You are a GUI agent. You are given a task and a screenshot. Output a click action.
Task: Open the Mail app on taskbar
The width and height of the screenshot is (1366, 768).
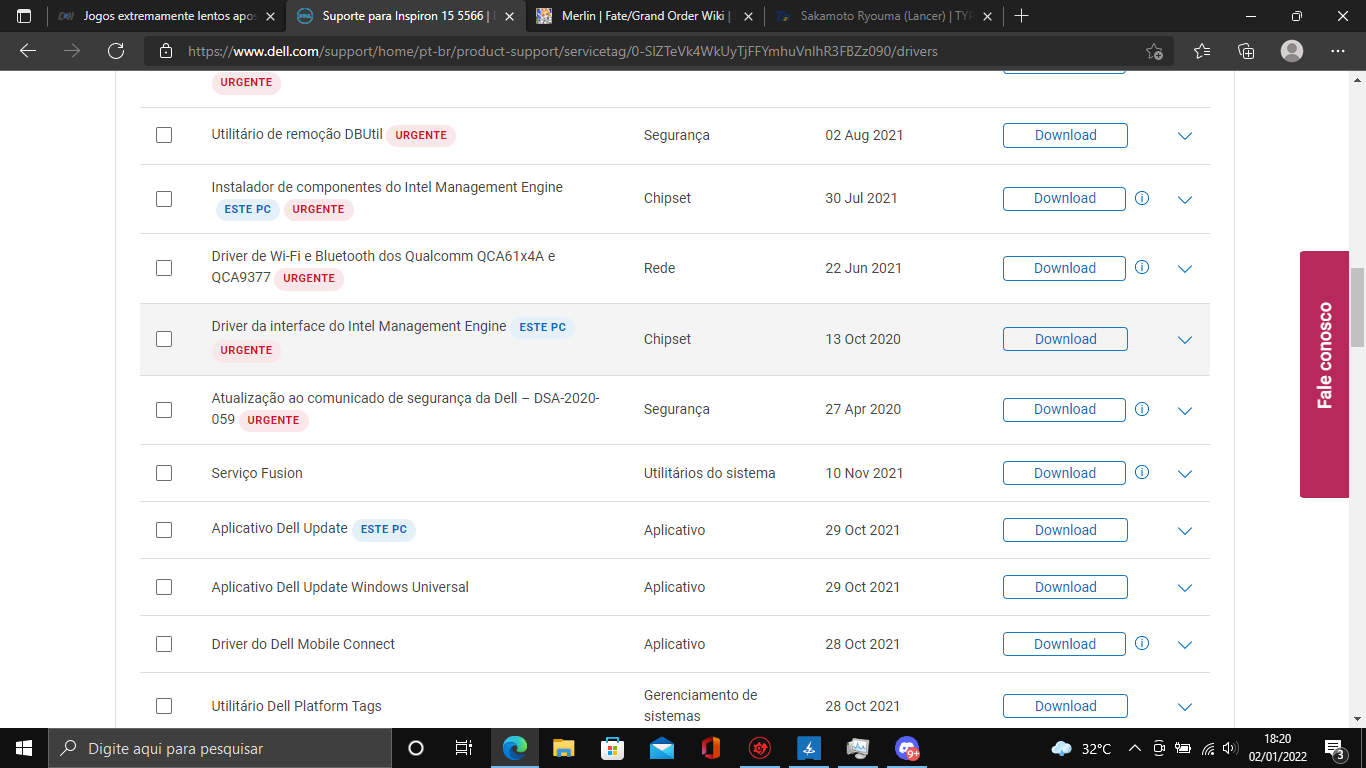(x=661, y=748)
